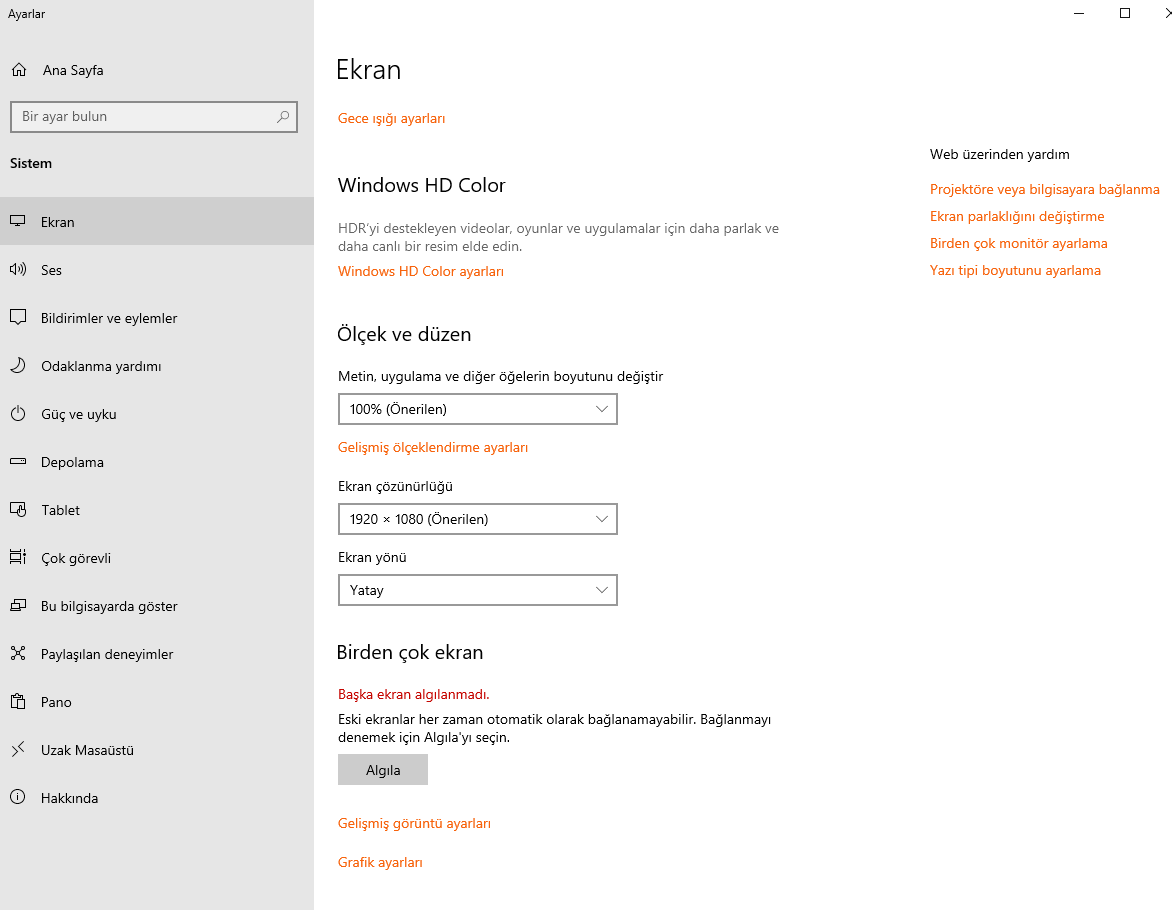Open the scaling dropdown showing 100% (Önerilen)
The height and width of the screenshot is (910, 1172).
pyautogui.click(x=478, y=409)
